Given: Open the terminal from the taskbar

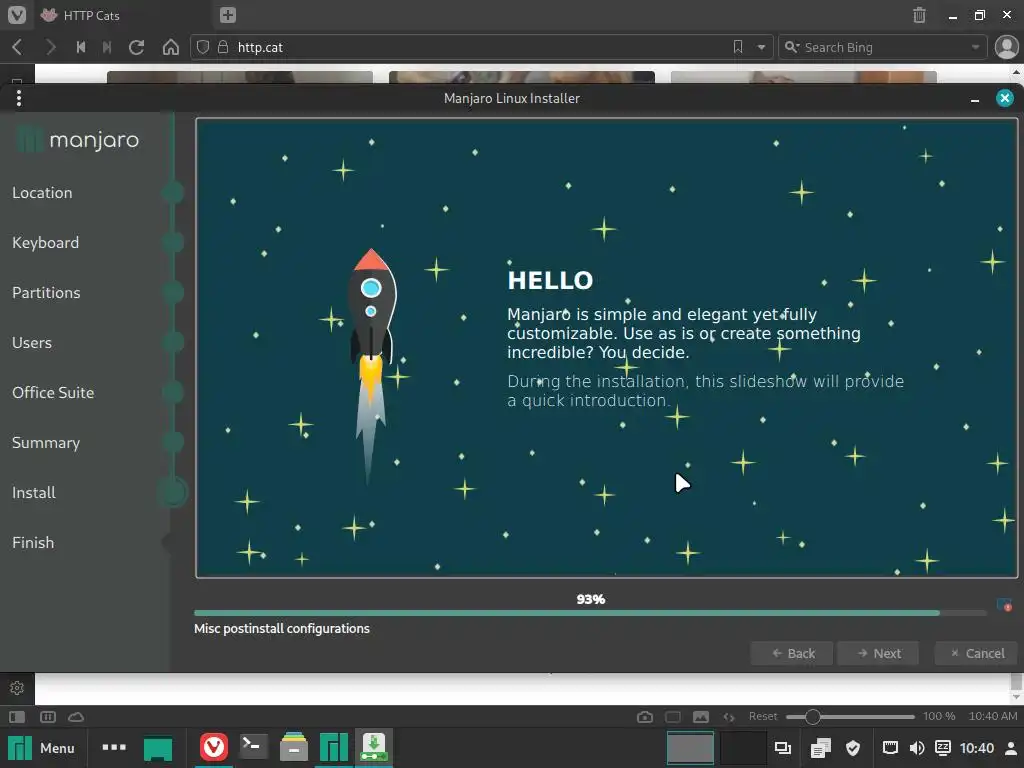Looking at the screenshot, I should pyautogui.click(x=253, y=747).
